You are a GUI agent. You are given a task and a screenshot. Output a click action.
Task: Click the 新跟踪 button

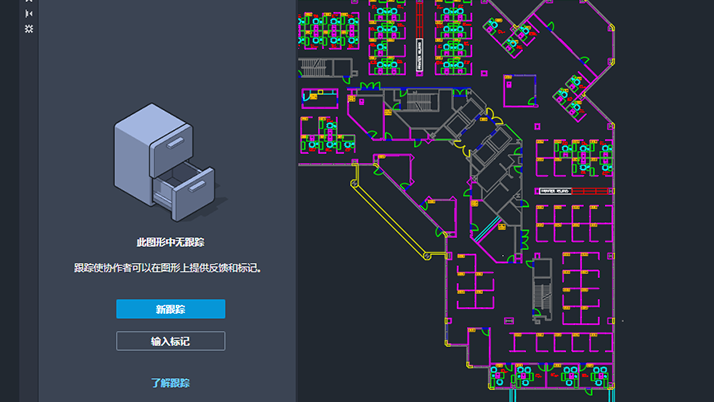point(170,309)
